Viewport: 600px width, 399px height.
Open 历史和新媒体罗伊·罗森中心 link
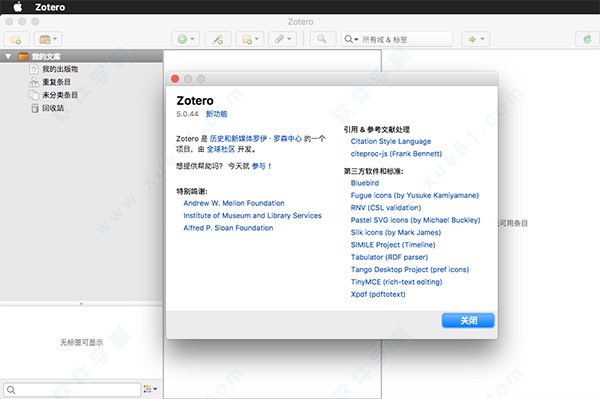coord(256,139)
